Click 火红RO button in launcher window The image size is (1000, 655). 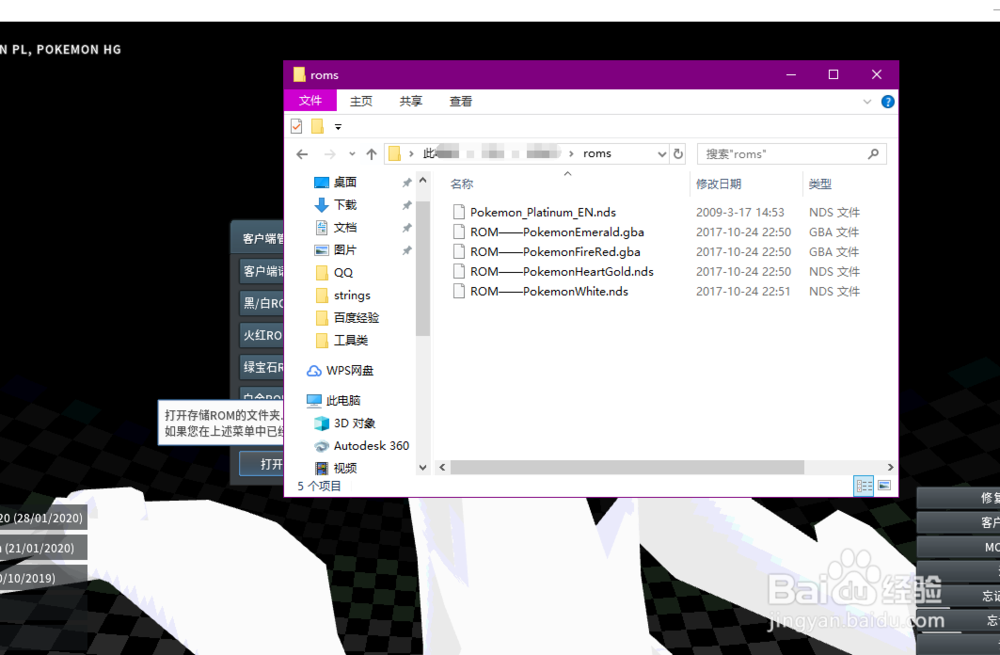pyautogui.click(x=262, y=335)
